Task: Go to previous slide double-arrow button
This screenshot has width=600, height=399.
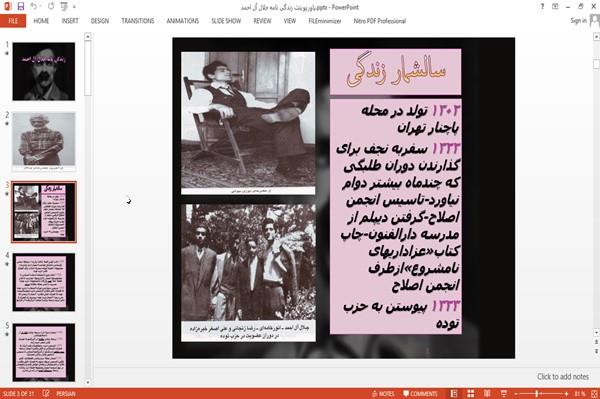Action: pyautogui.click(x=596, y=341)
